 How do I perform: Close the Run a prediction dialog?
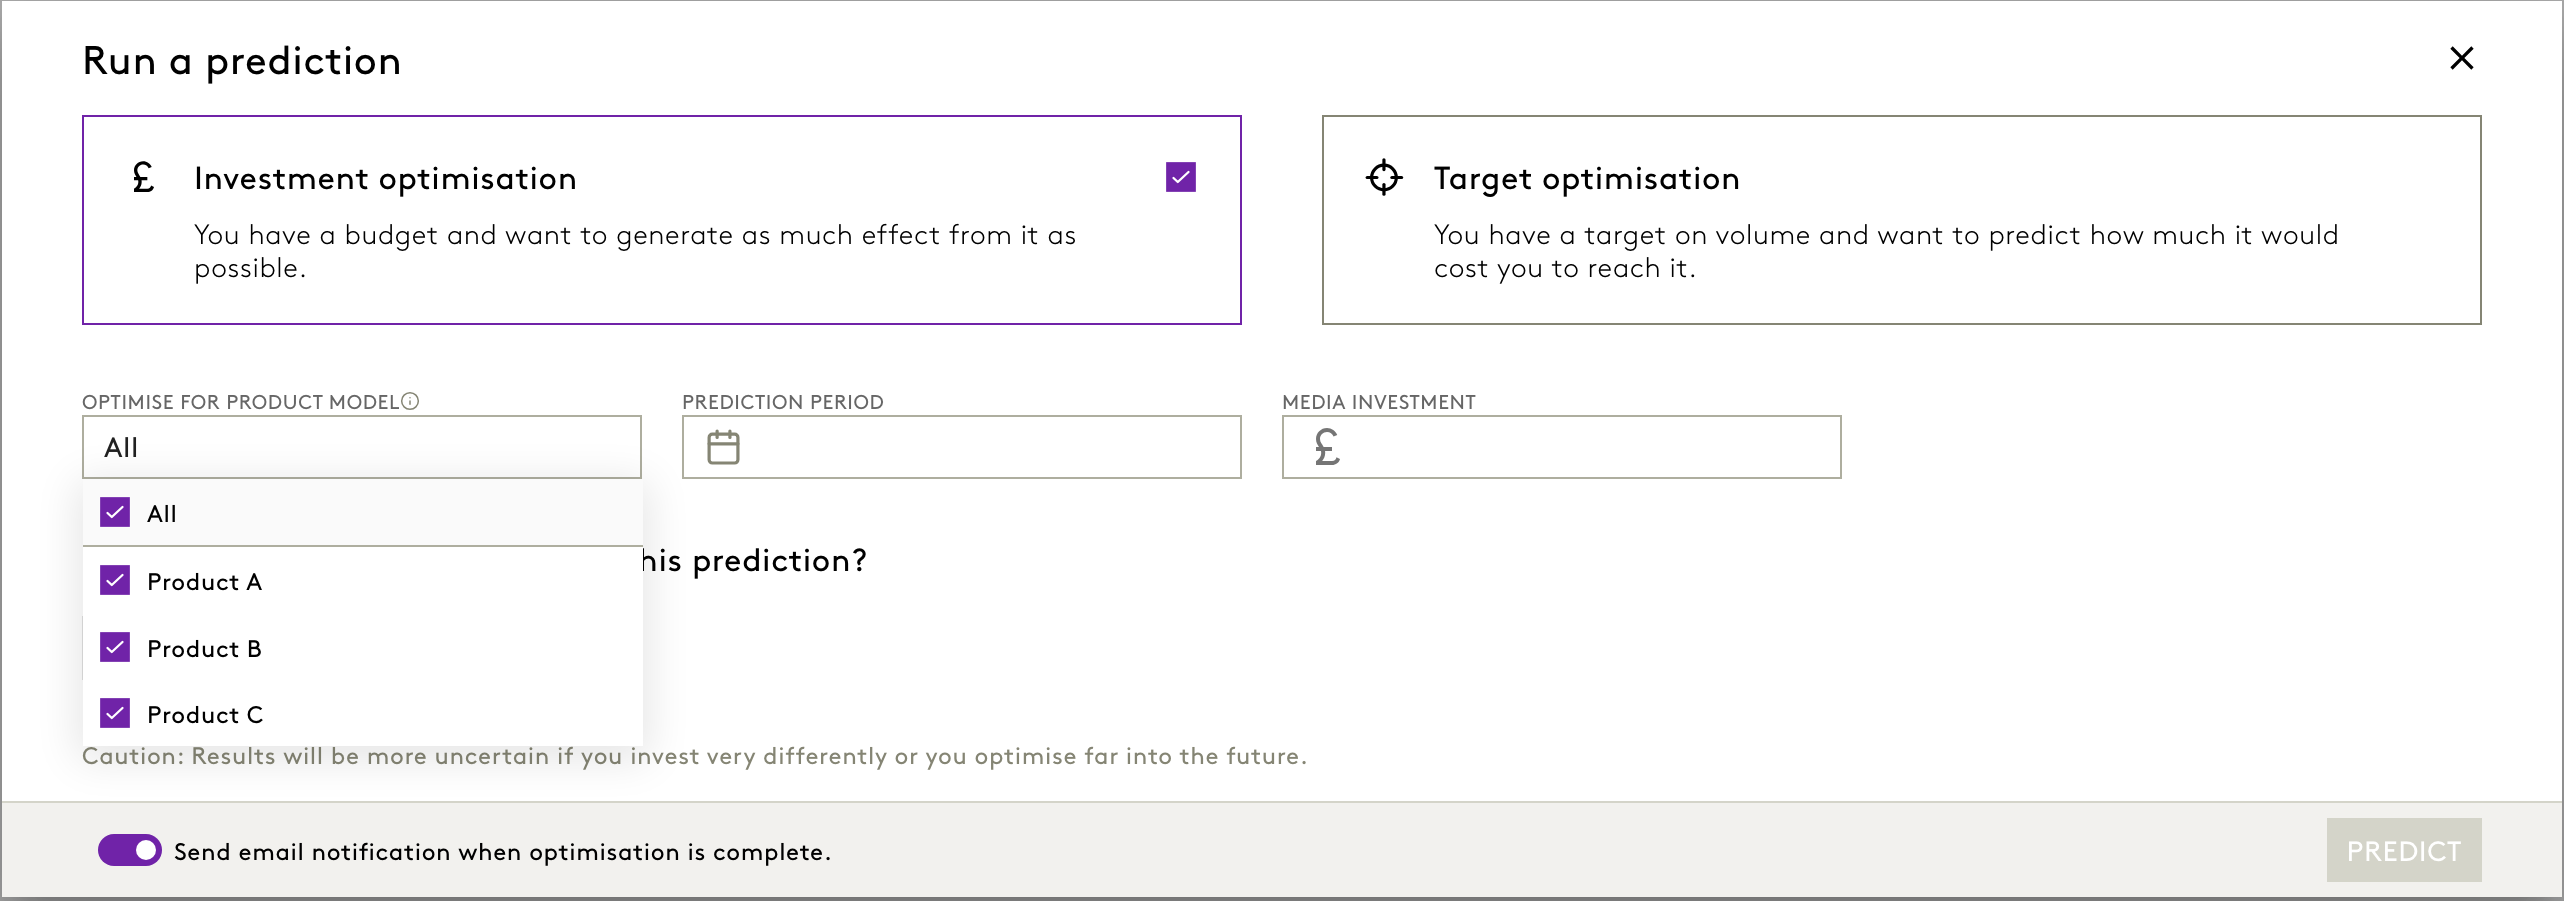coord(2461,58)
